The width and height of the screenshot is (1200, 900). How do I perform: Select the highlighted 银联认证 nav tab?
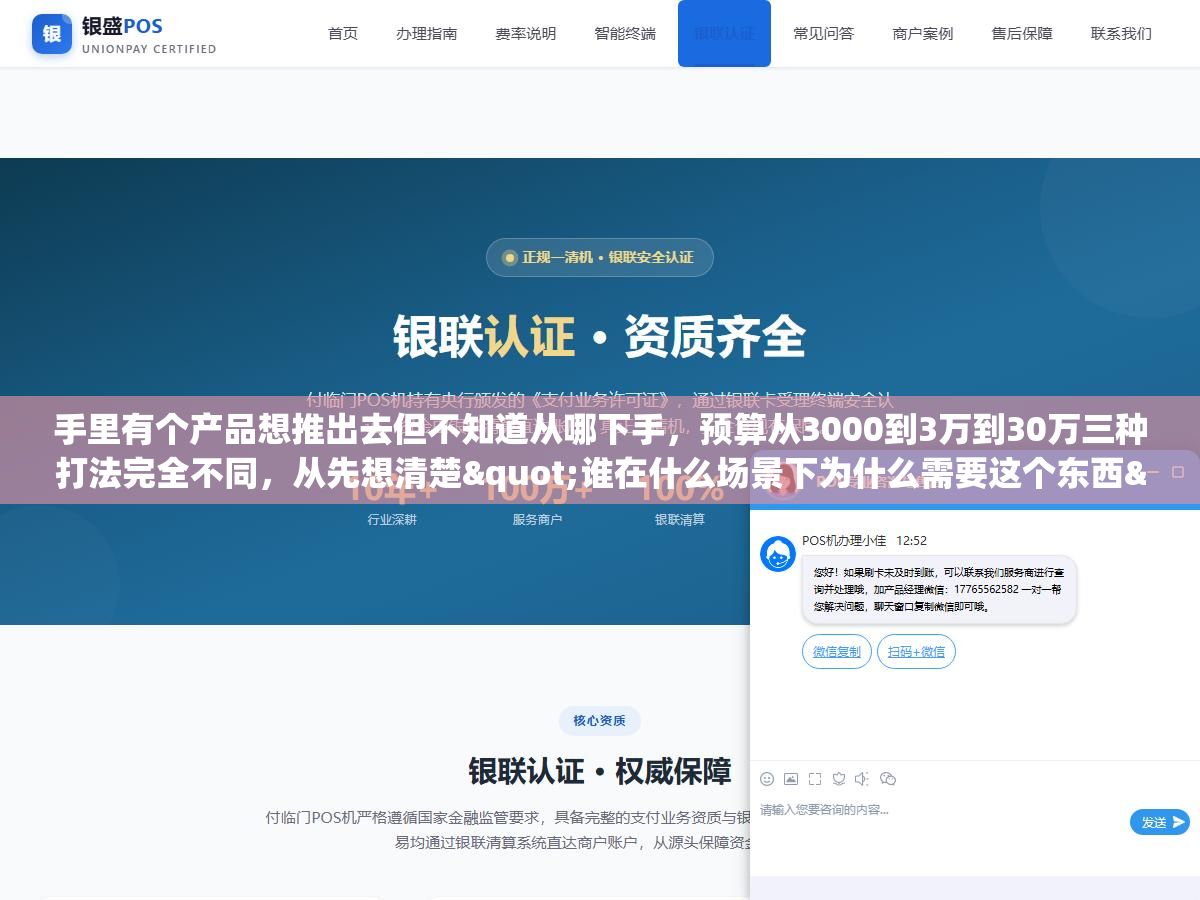tap(724, 33)
